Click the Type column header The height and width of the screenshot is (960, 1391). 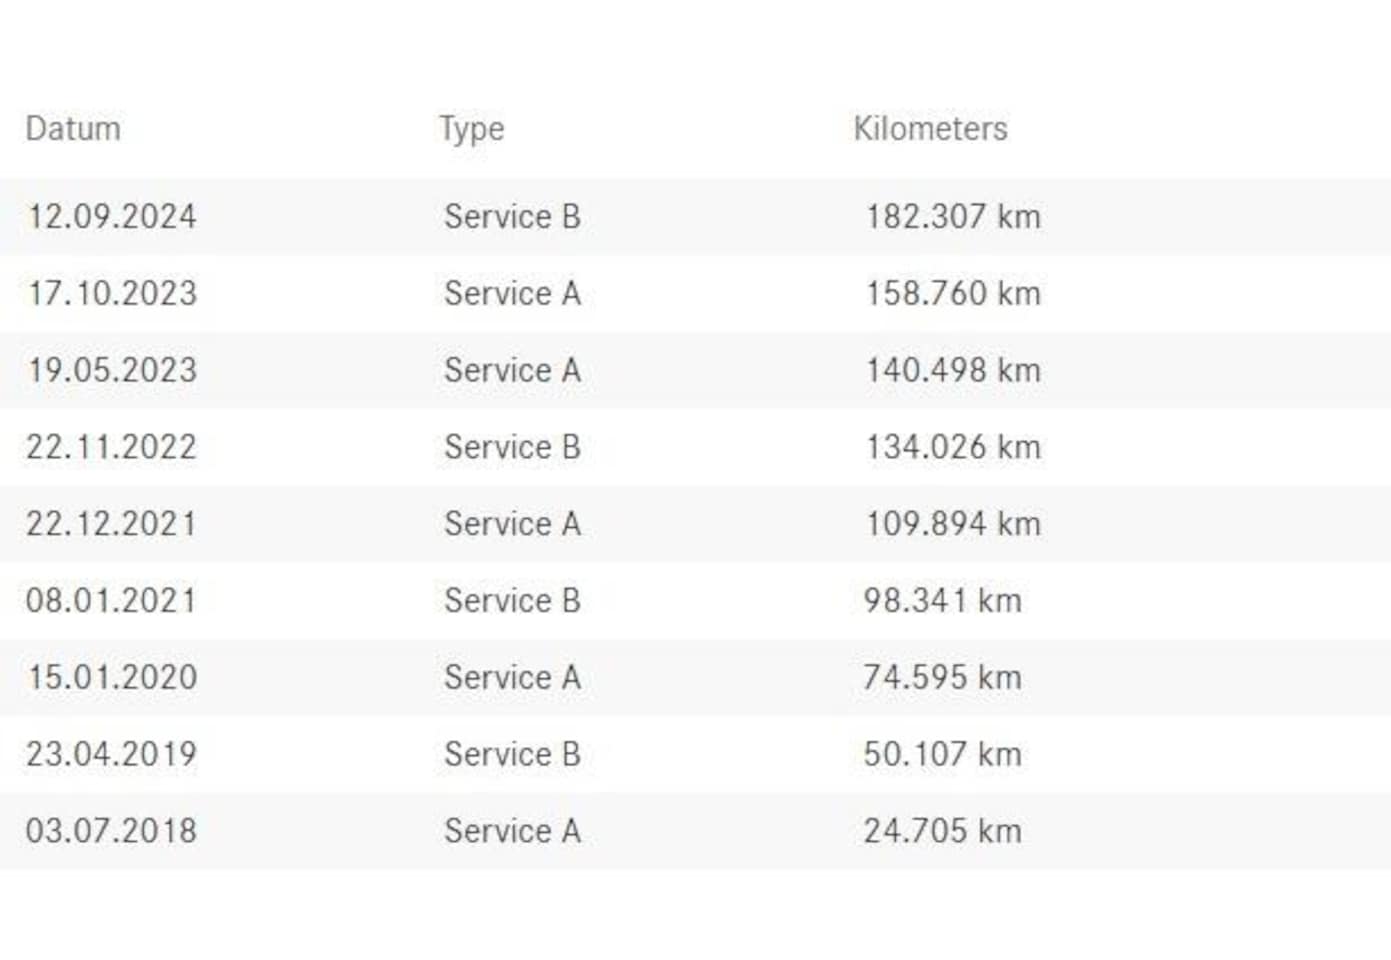(472, 130)
